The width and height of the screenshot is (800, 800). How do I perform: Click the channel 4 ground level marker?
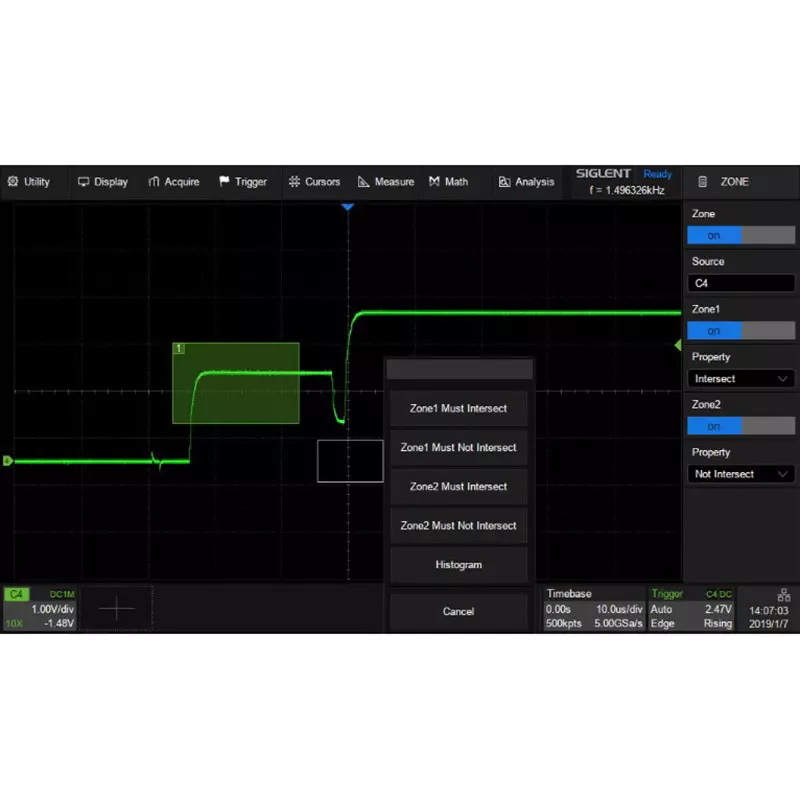(x=8, y=461)
